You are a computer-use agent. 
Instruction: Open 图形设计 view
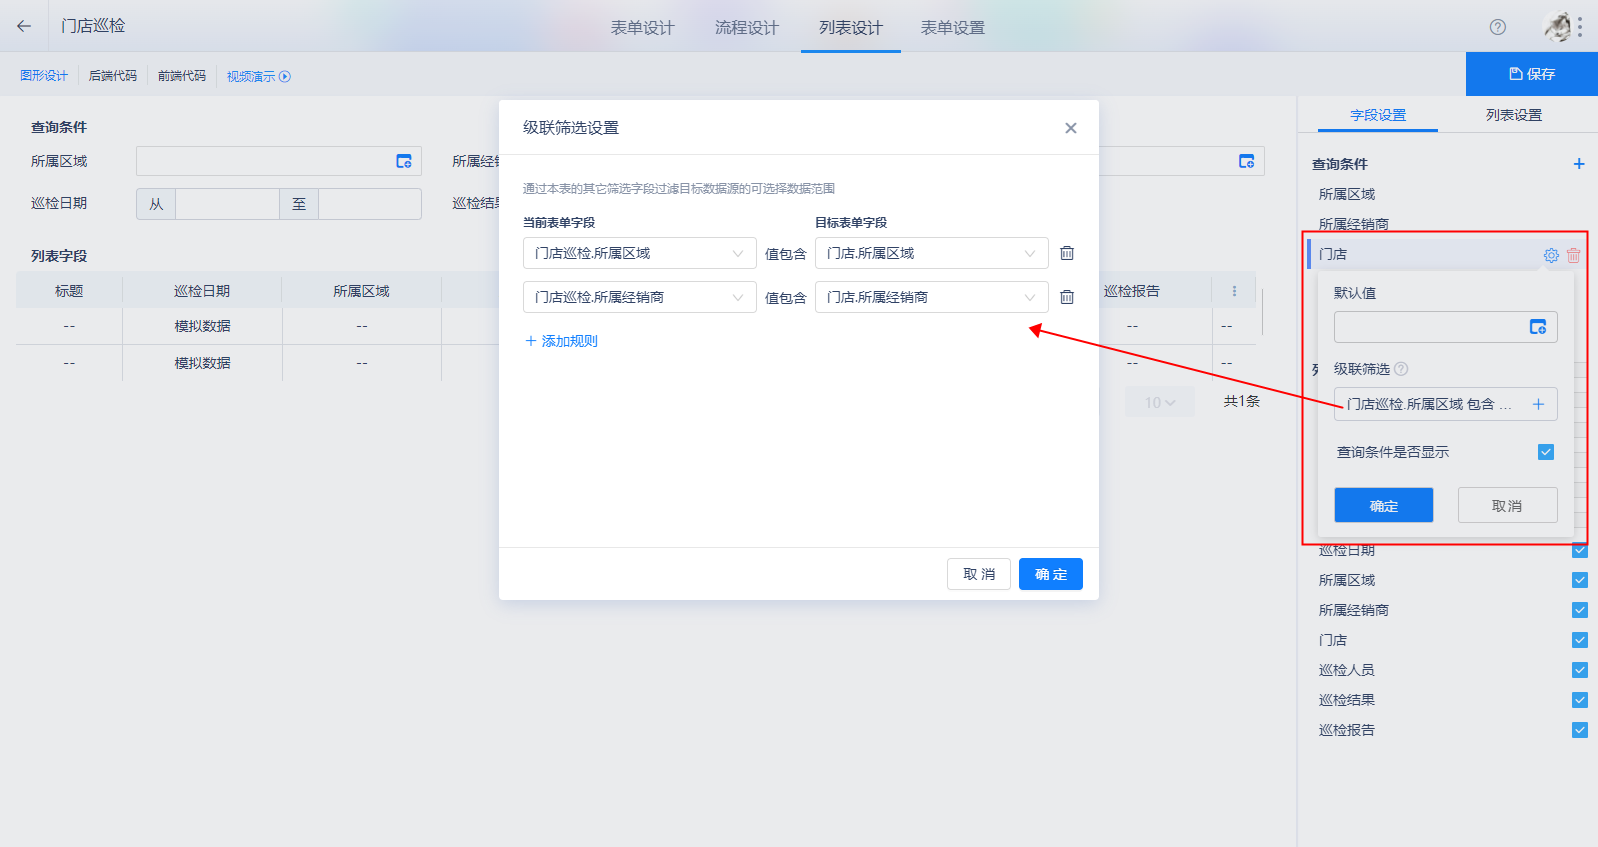click(44, 76)
